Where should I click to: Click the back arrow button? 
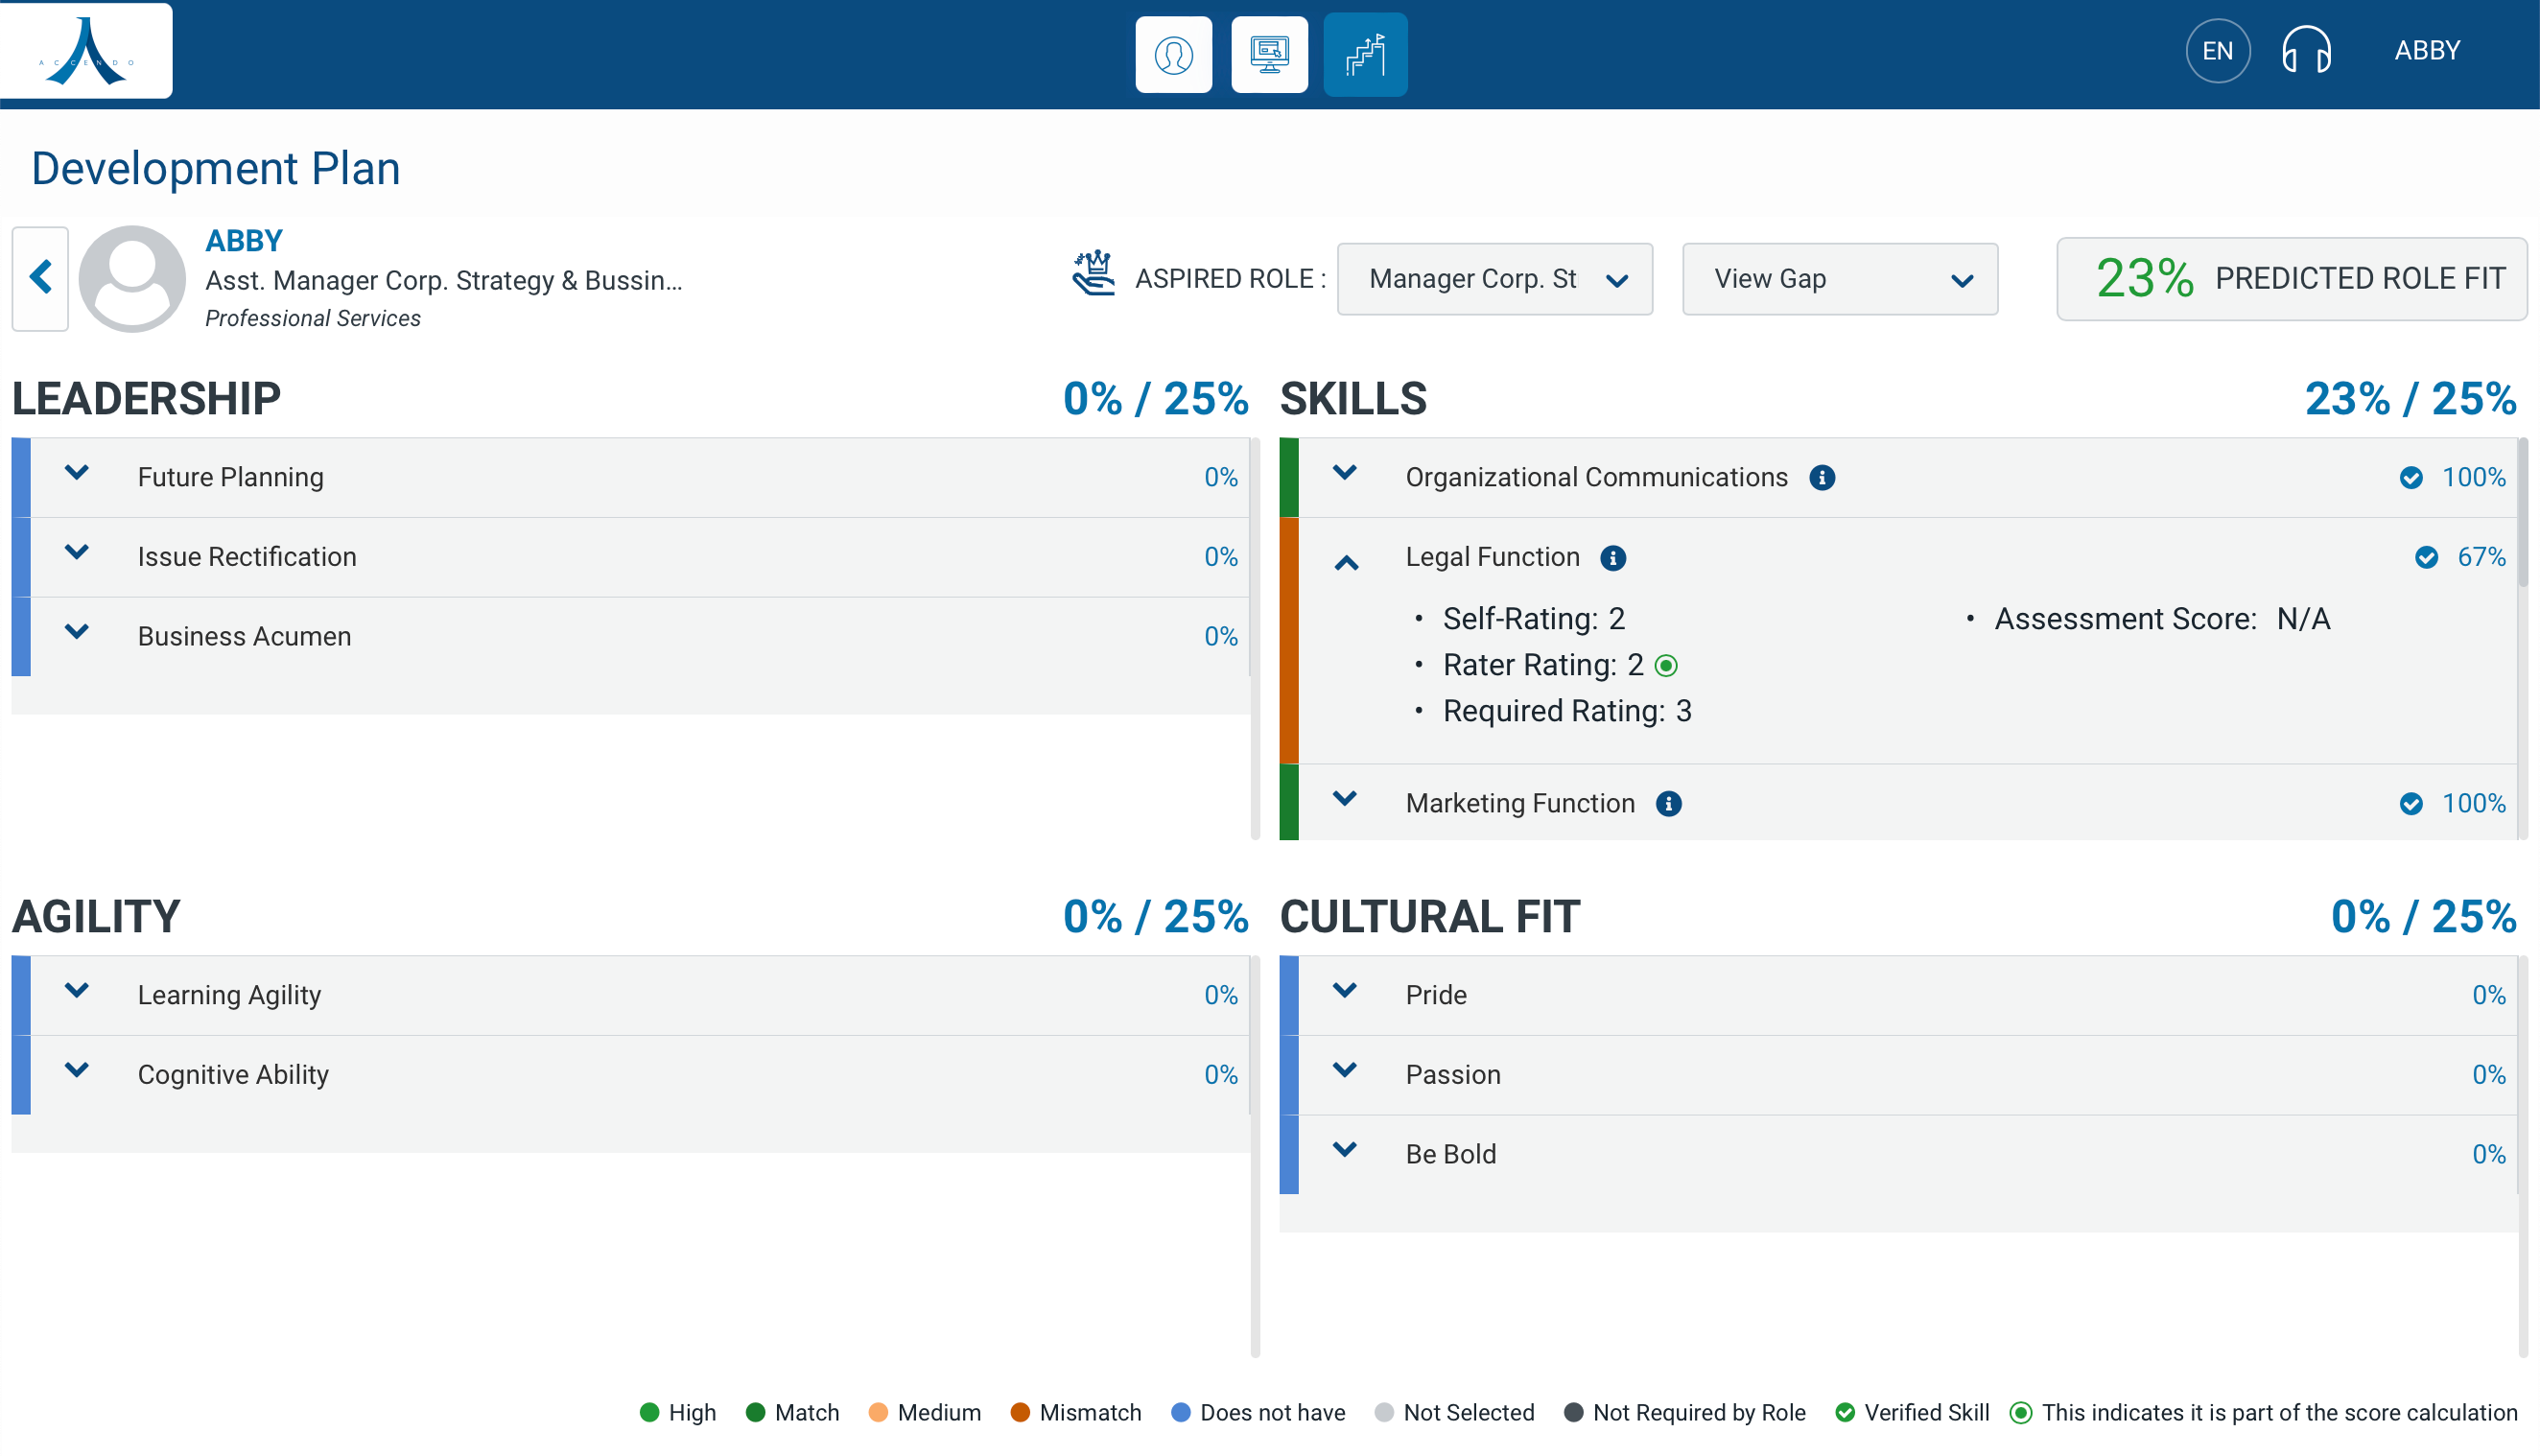(40, 278)
